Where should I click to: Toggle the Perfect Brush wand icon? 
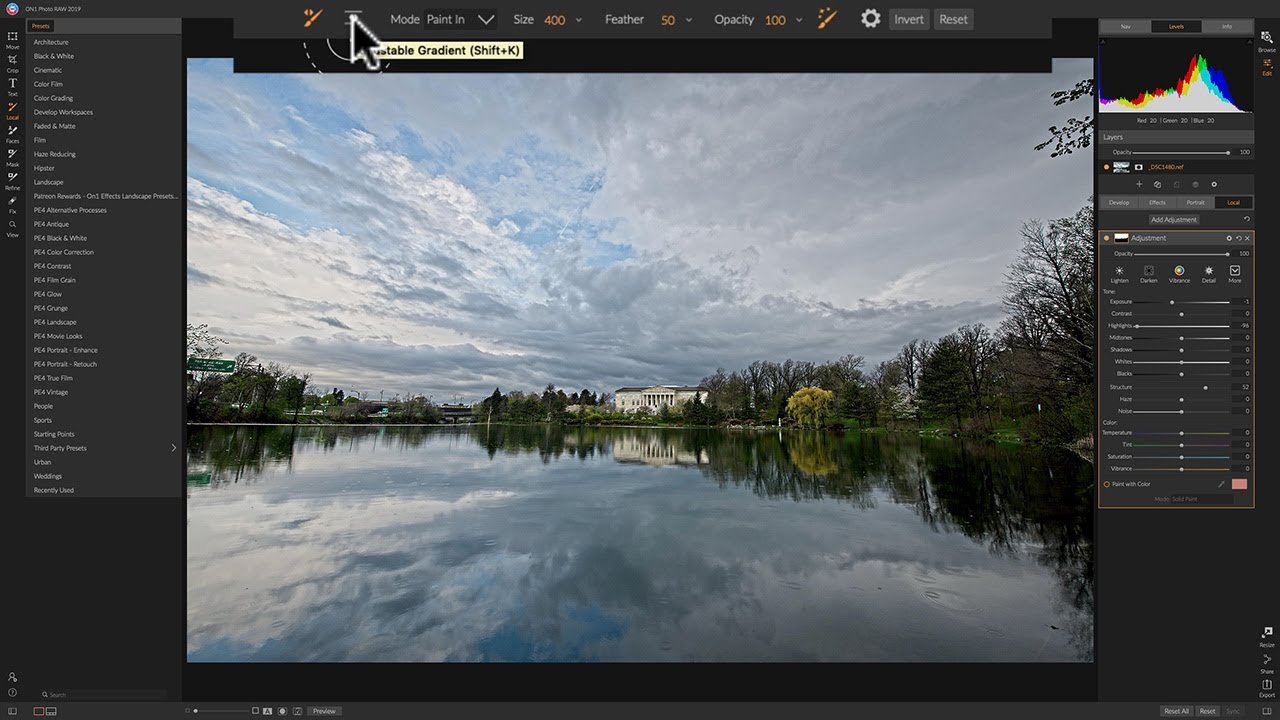827,18
